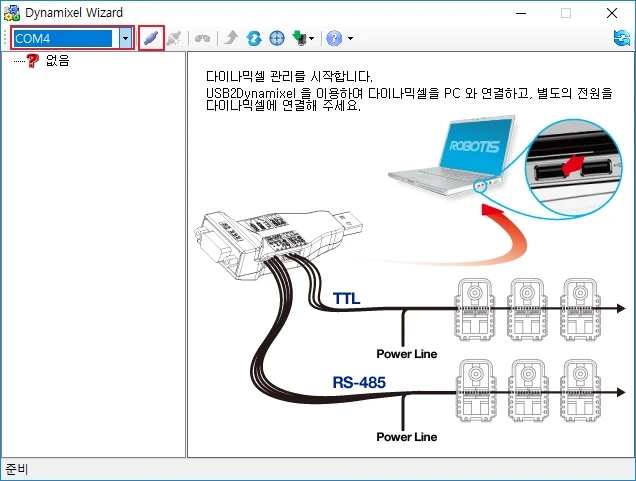Image resolution: width=636 pixels, height=481 pixels.
Task: Click the Dynamixel Wizard title bar icon
Action: (13, 13)
